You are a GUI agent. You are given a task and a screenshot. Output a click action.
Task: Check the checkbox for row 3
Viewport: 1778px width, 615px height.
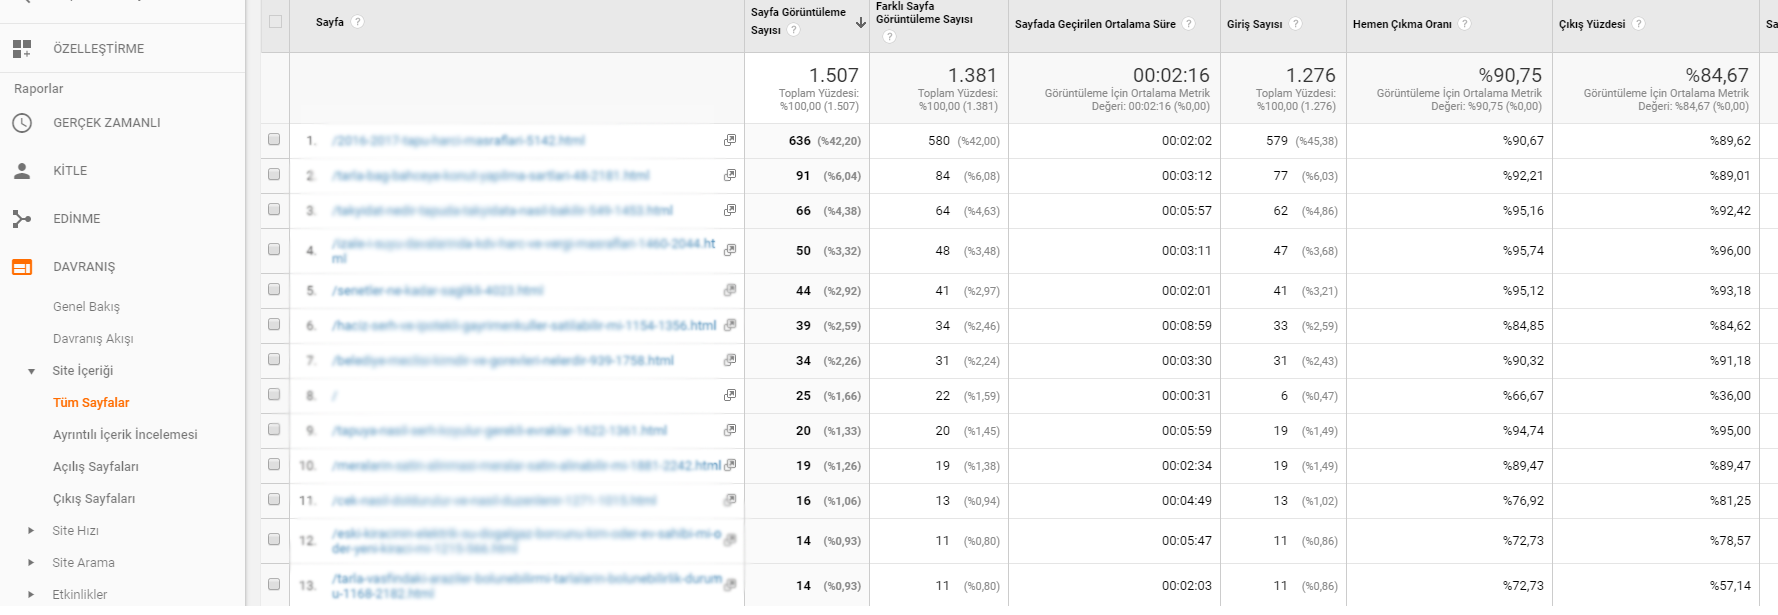tap(274, 210)
